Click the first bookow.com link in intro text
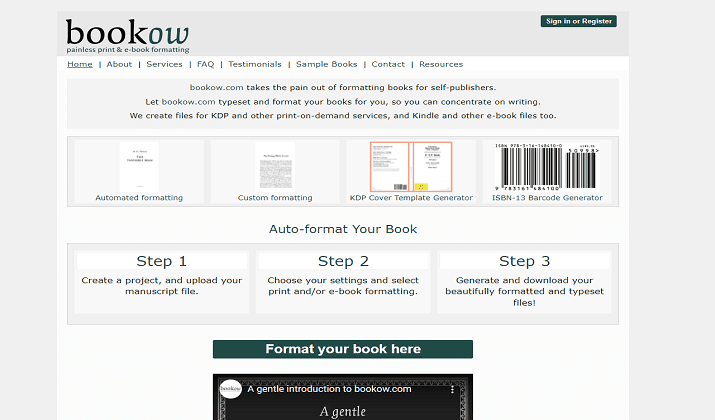This screenshot has height=420, width=715. (x=217, y=87)
